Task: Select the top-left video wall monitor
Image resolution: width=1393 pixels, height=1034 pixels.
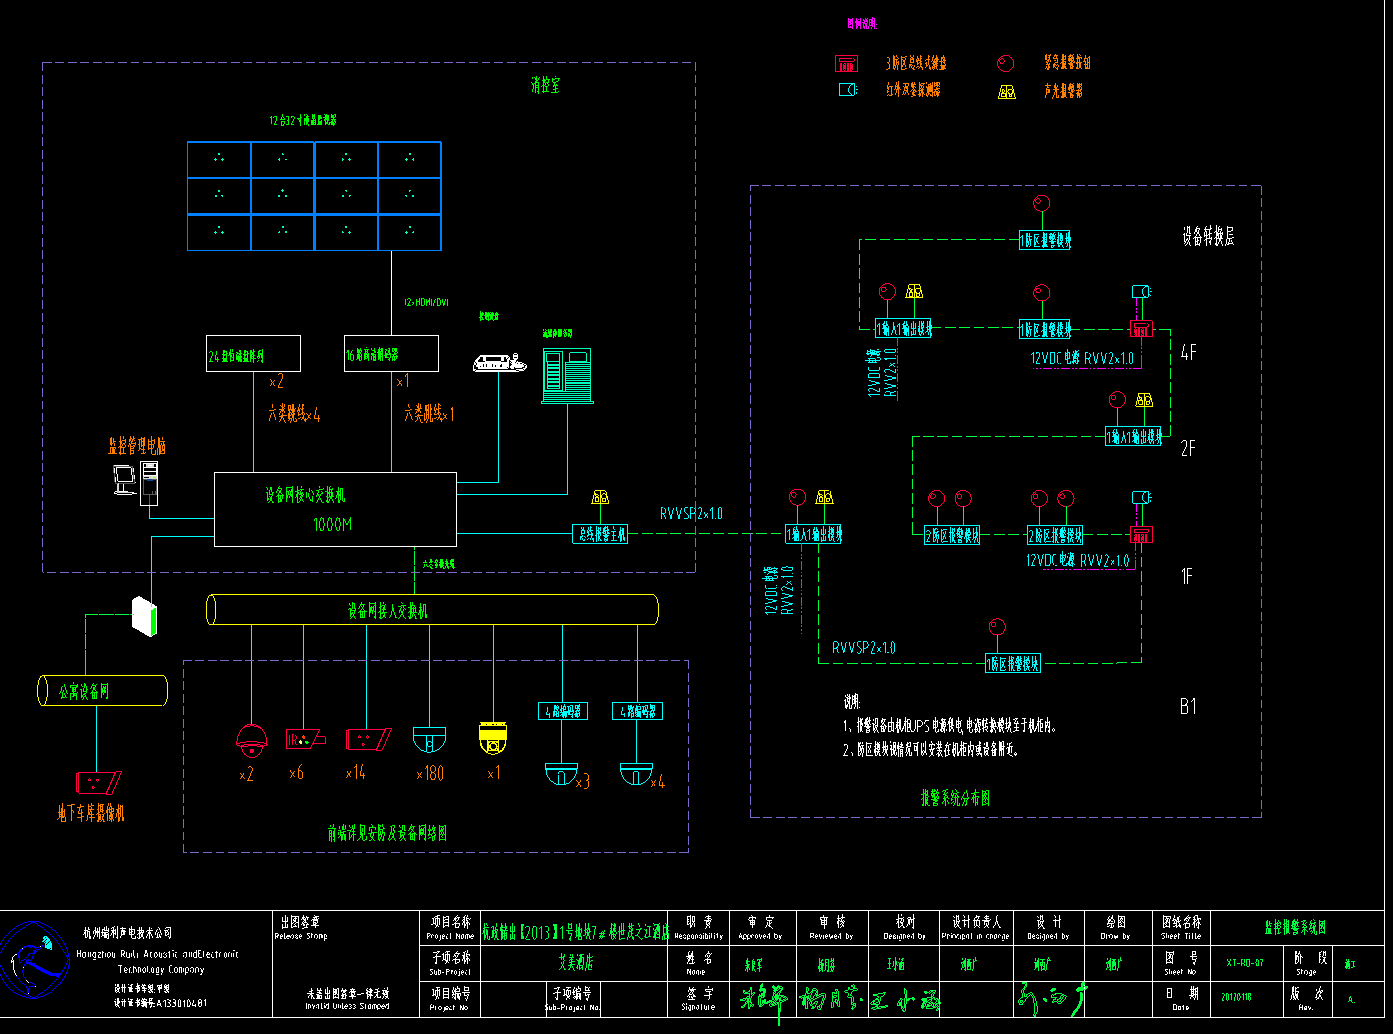Action: (x=219, y=159)
